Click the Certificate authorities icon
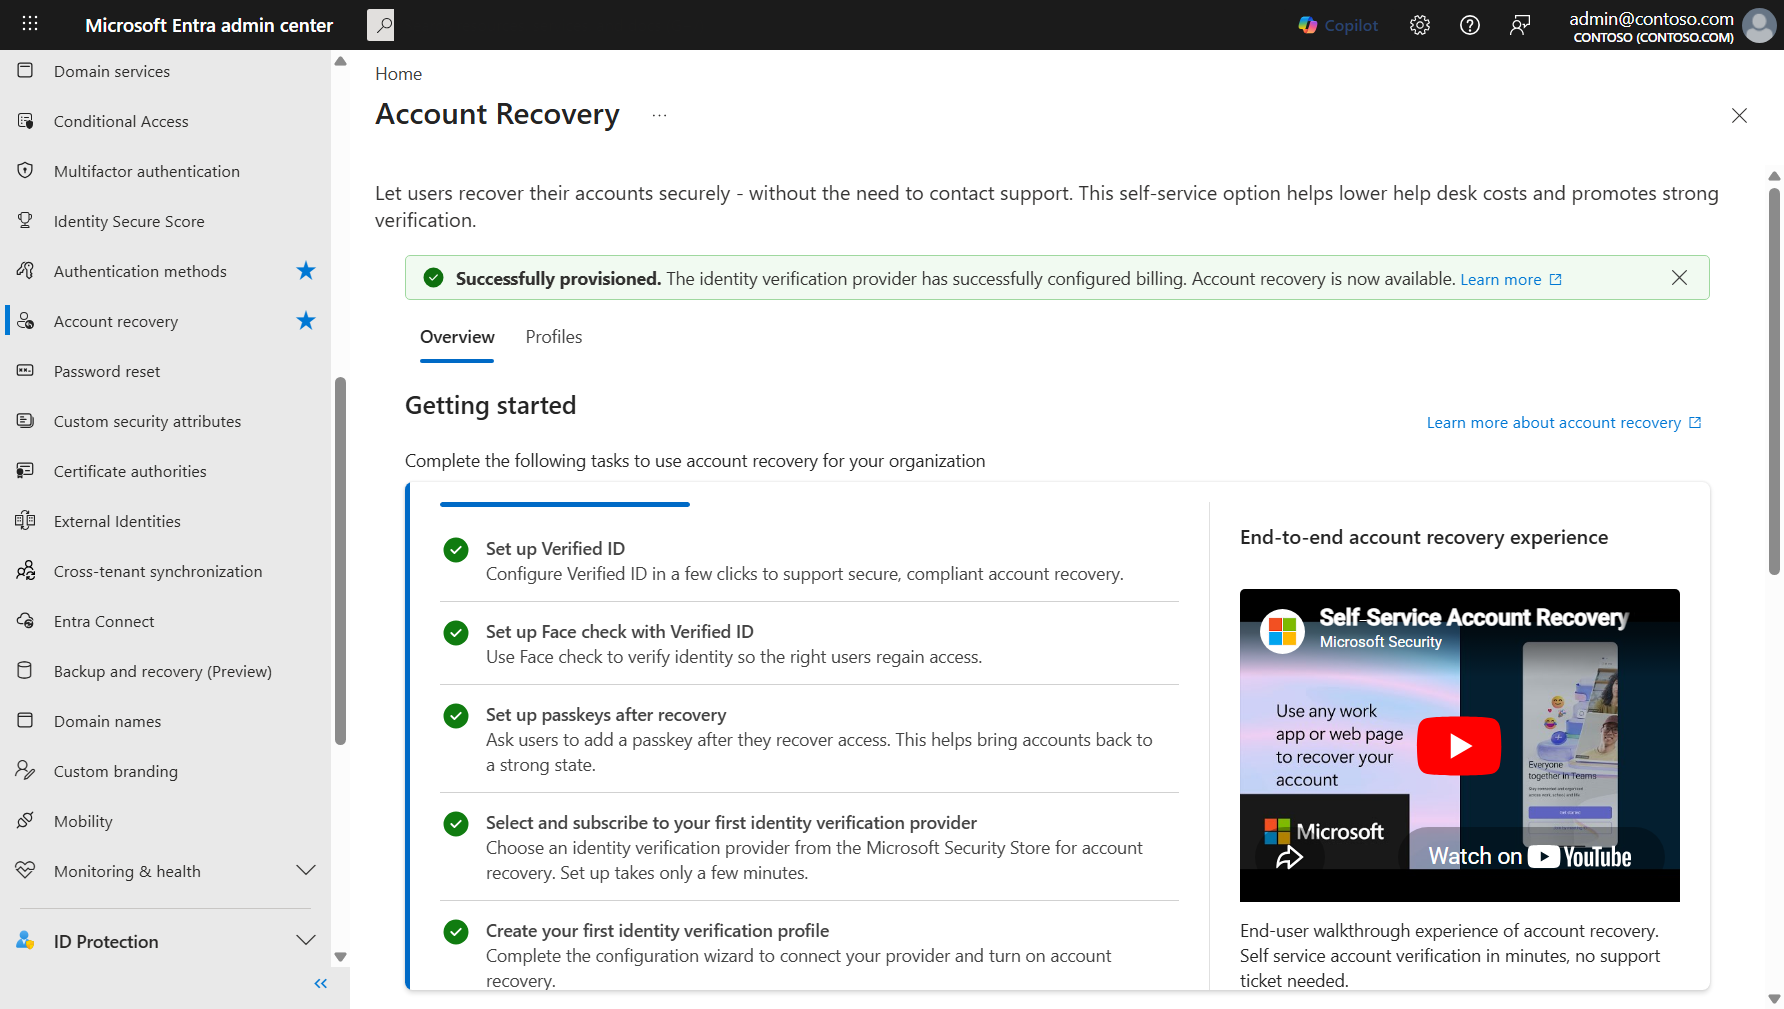This screenshot has width=1784, height=1009. pyautogui.click(x=25, y=471)
